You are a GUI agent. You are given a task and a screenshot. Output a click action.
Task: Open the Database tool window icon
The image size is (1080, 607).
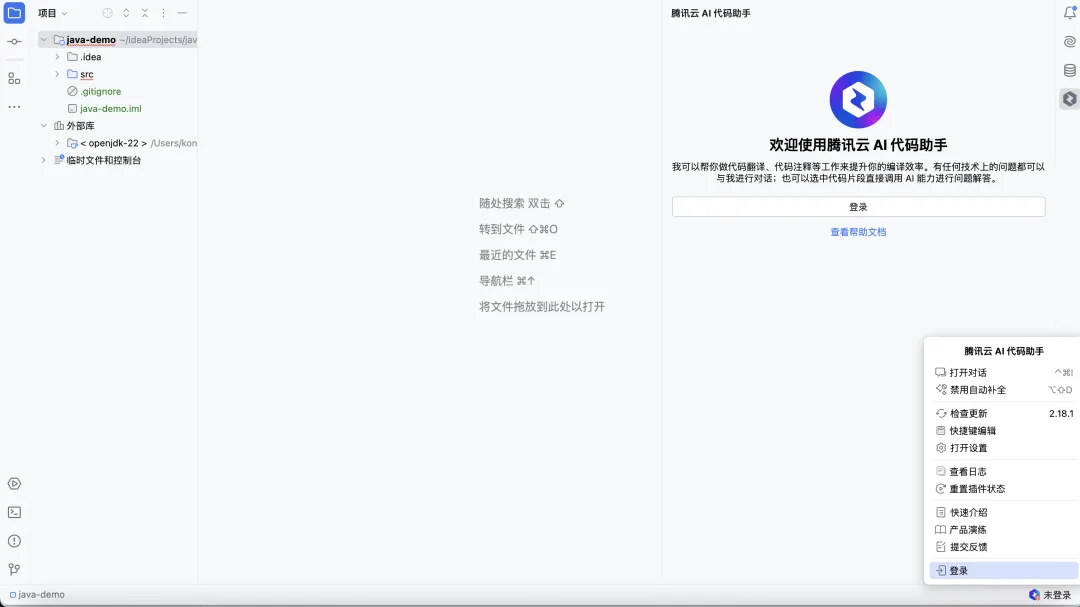pyautogui.click(x=1069, y=70)
